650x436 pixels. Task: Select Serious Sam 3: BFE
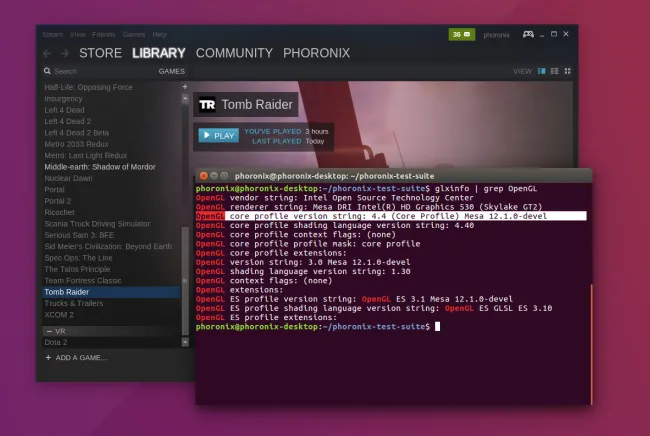point(79,235)
